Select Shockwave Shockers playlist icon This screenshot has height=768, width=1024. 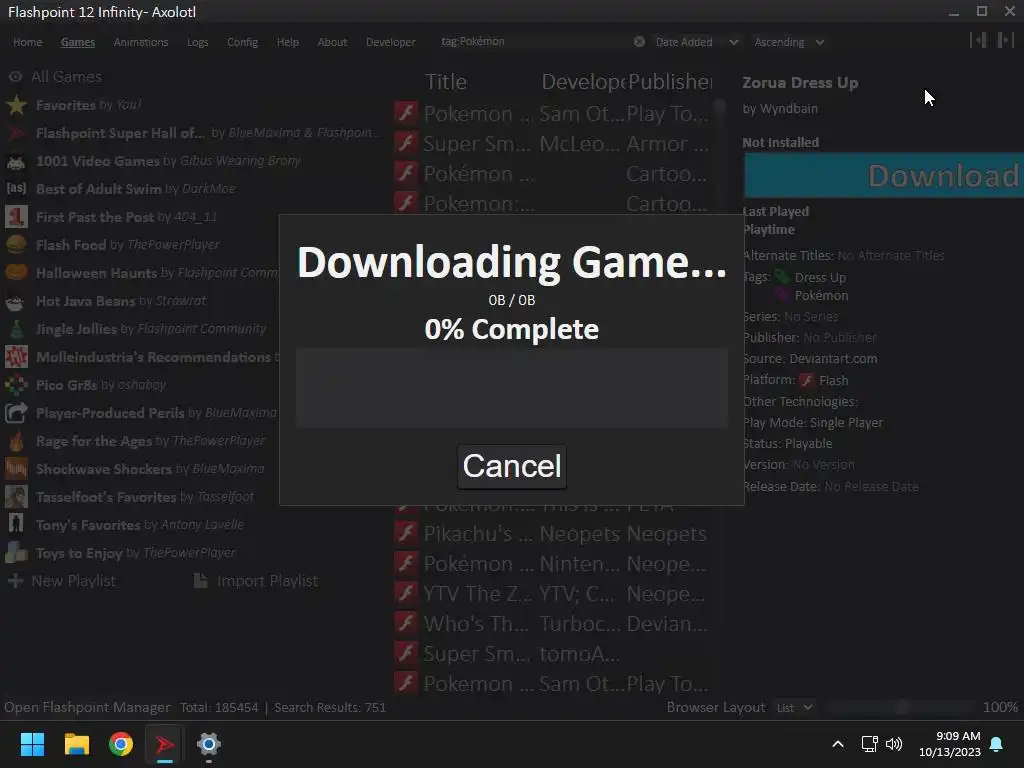point(16,469)
